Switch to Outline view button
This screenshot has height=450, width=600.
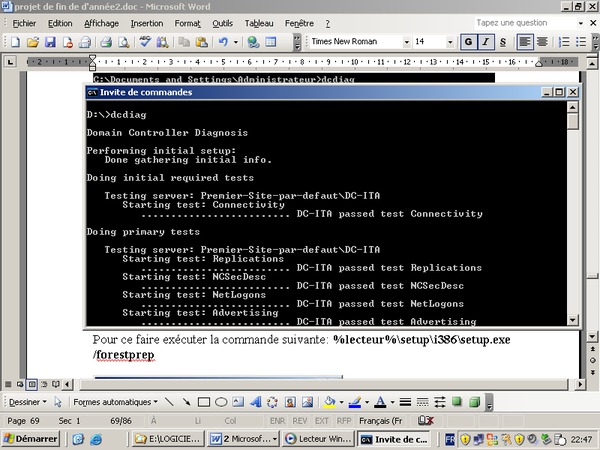44,384
